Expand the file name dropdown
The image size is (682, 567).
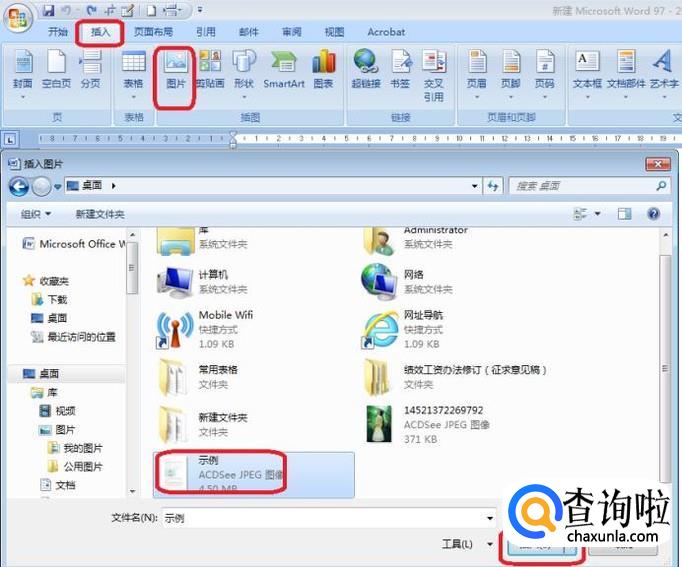[x=490, y=518]
